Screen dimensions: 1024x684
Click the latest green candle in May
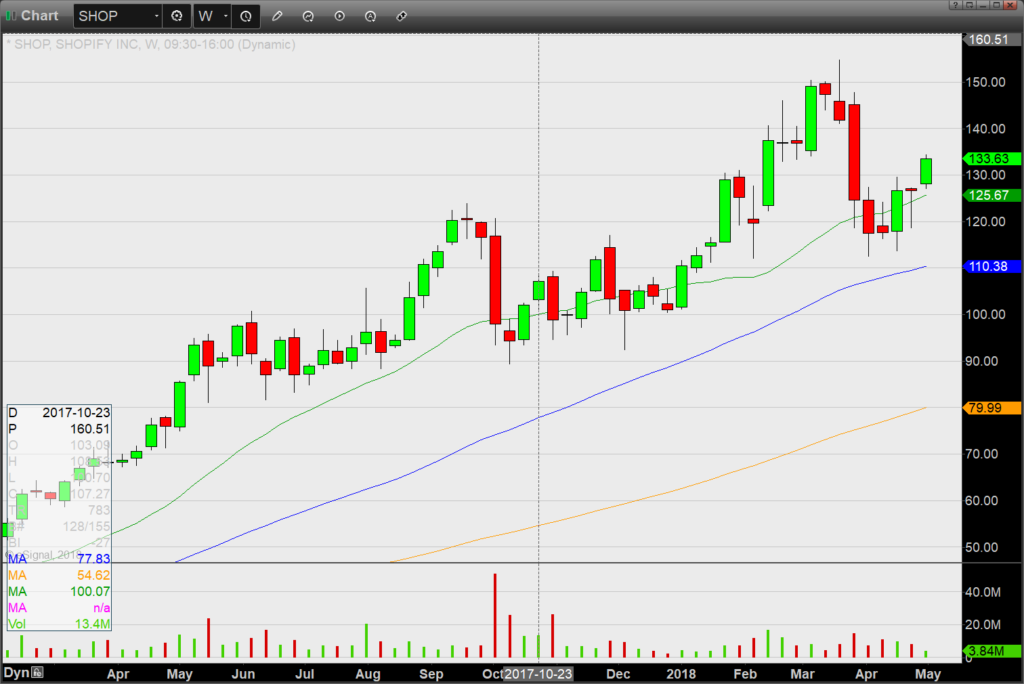point(926,171)
